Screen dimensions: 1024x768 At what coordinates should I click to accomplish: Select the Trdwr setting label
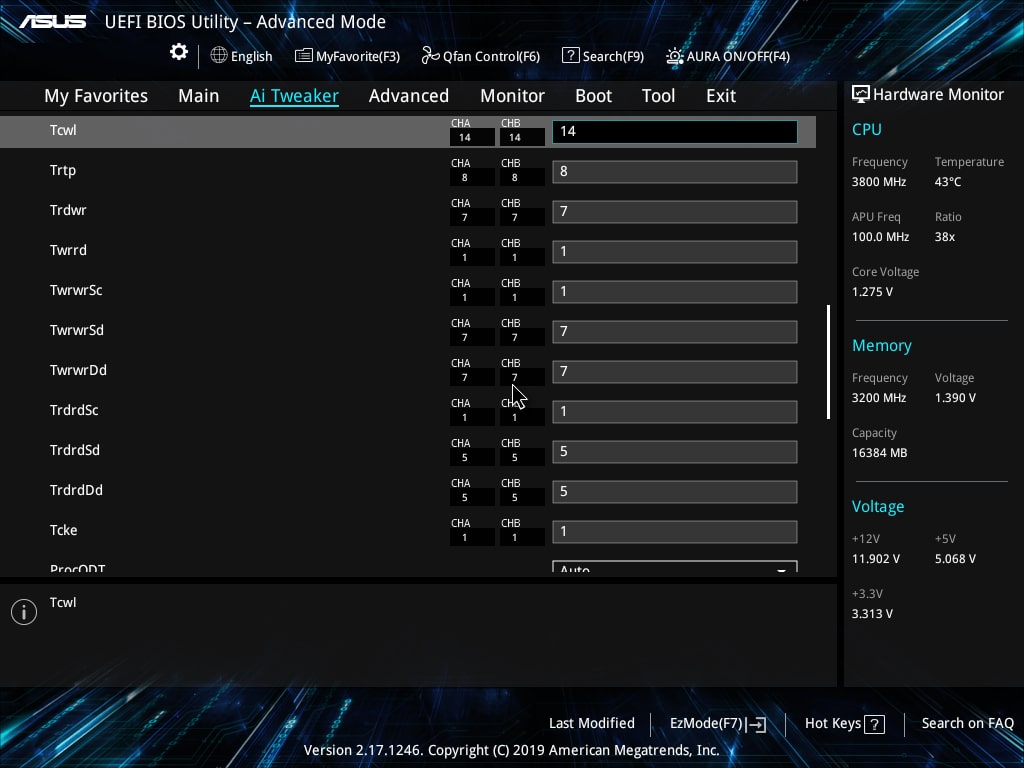[x=68, y=210]
